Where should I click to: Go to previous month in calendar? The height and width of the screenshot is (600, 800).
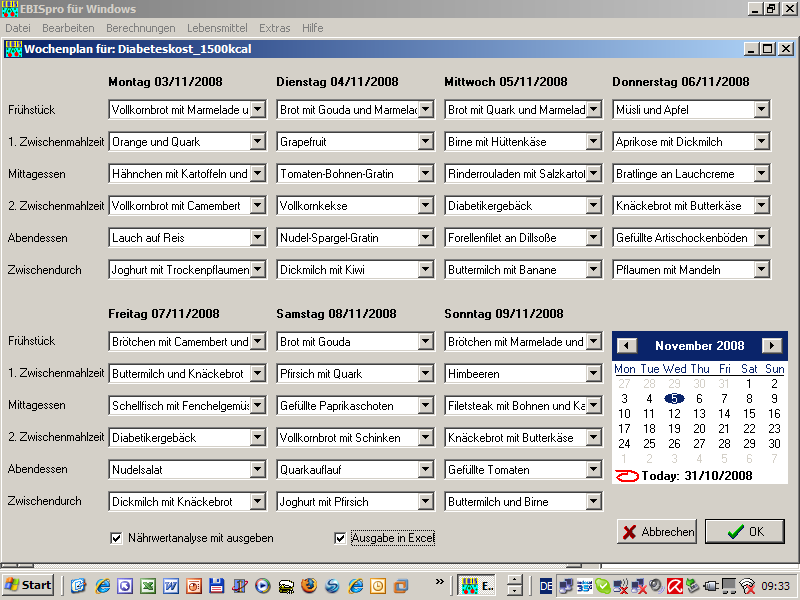coord(627,346)
